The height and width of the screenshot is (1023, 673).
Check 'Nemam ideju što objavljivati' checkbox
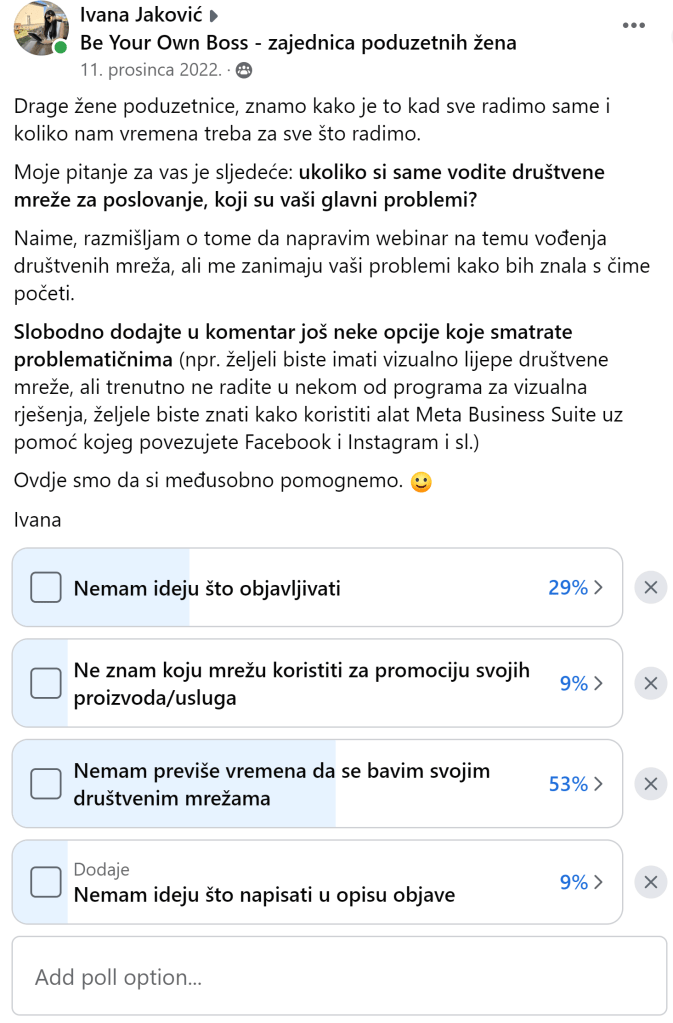46,588
